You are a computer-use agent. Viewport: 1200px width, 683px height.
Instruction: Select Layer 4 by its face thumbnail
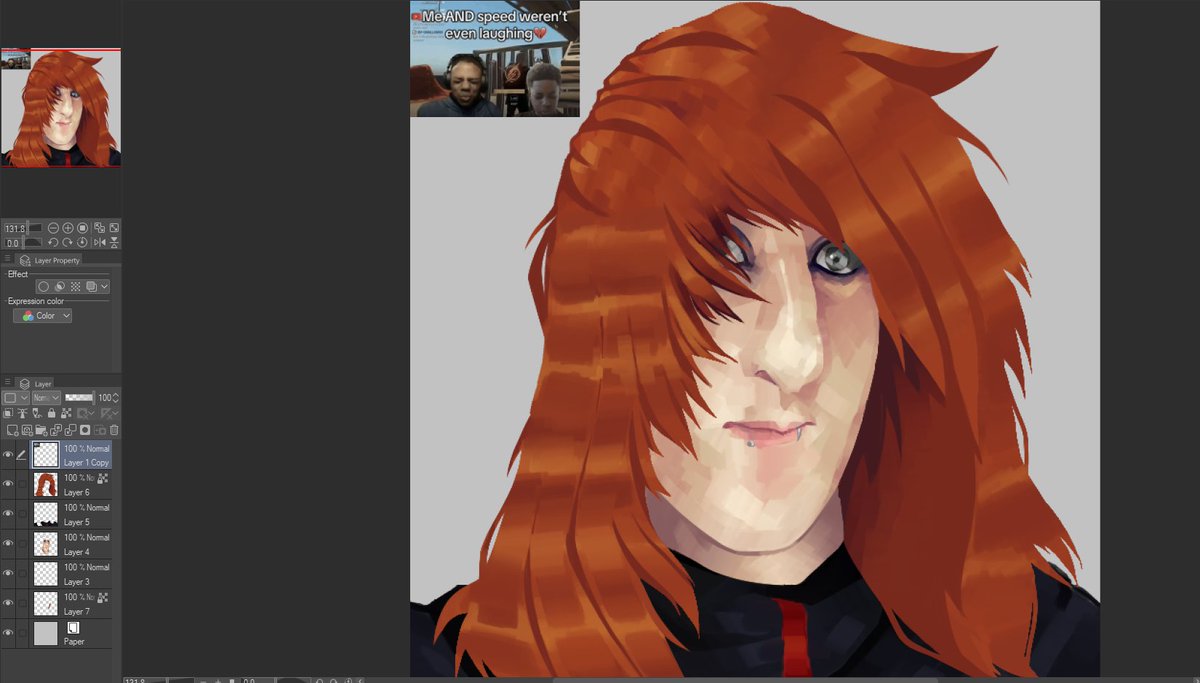click(46, 543)
